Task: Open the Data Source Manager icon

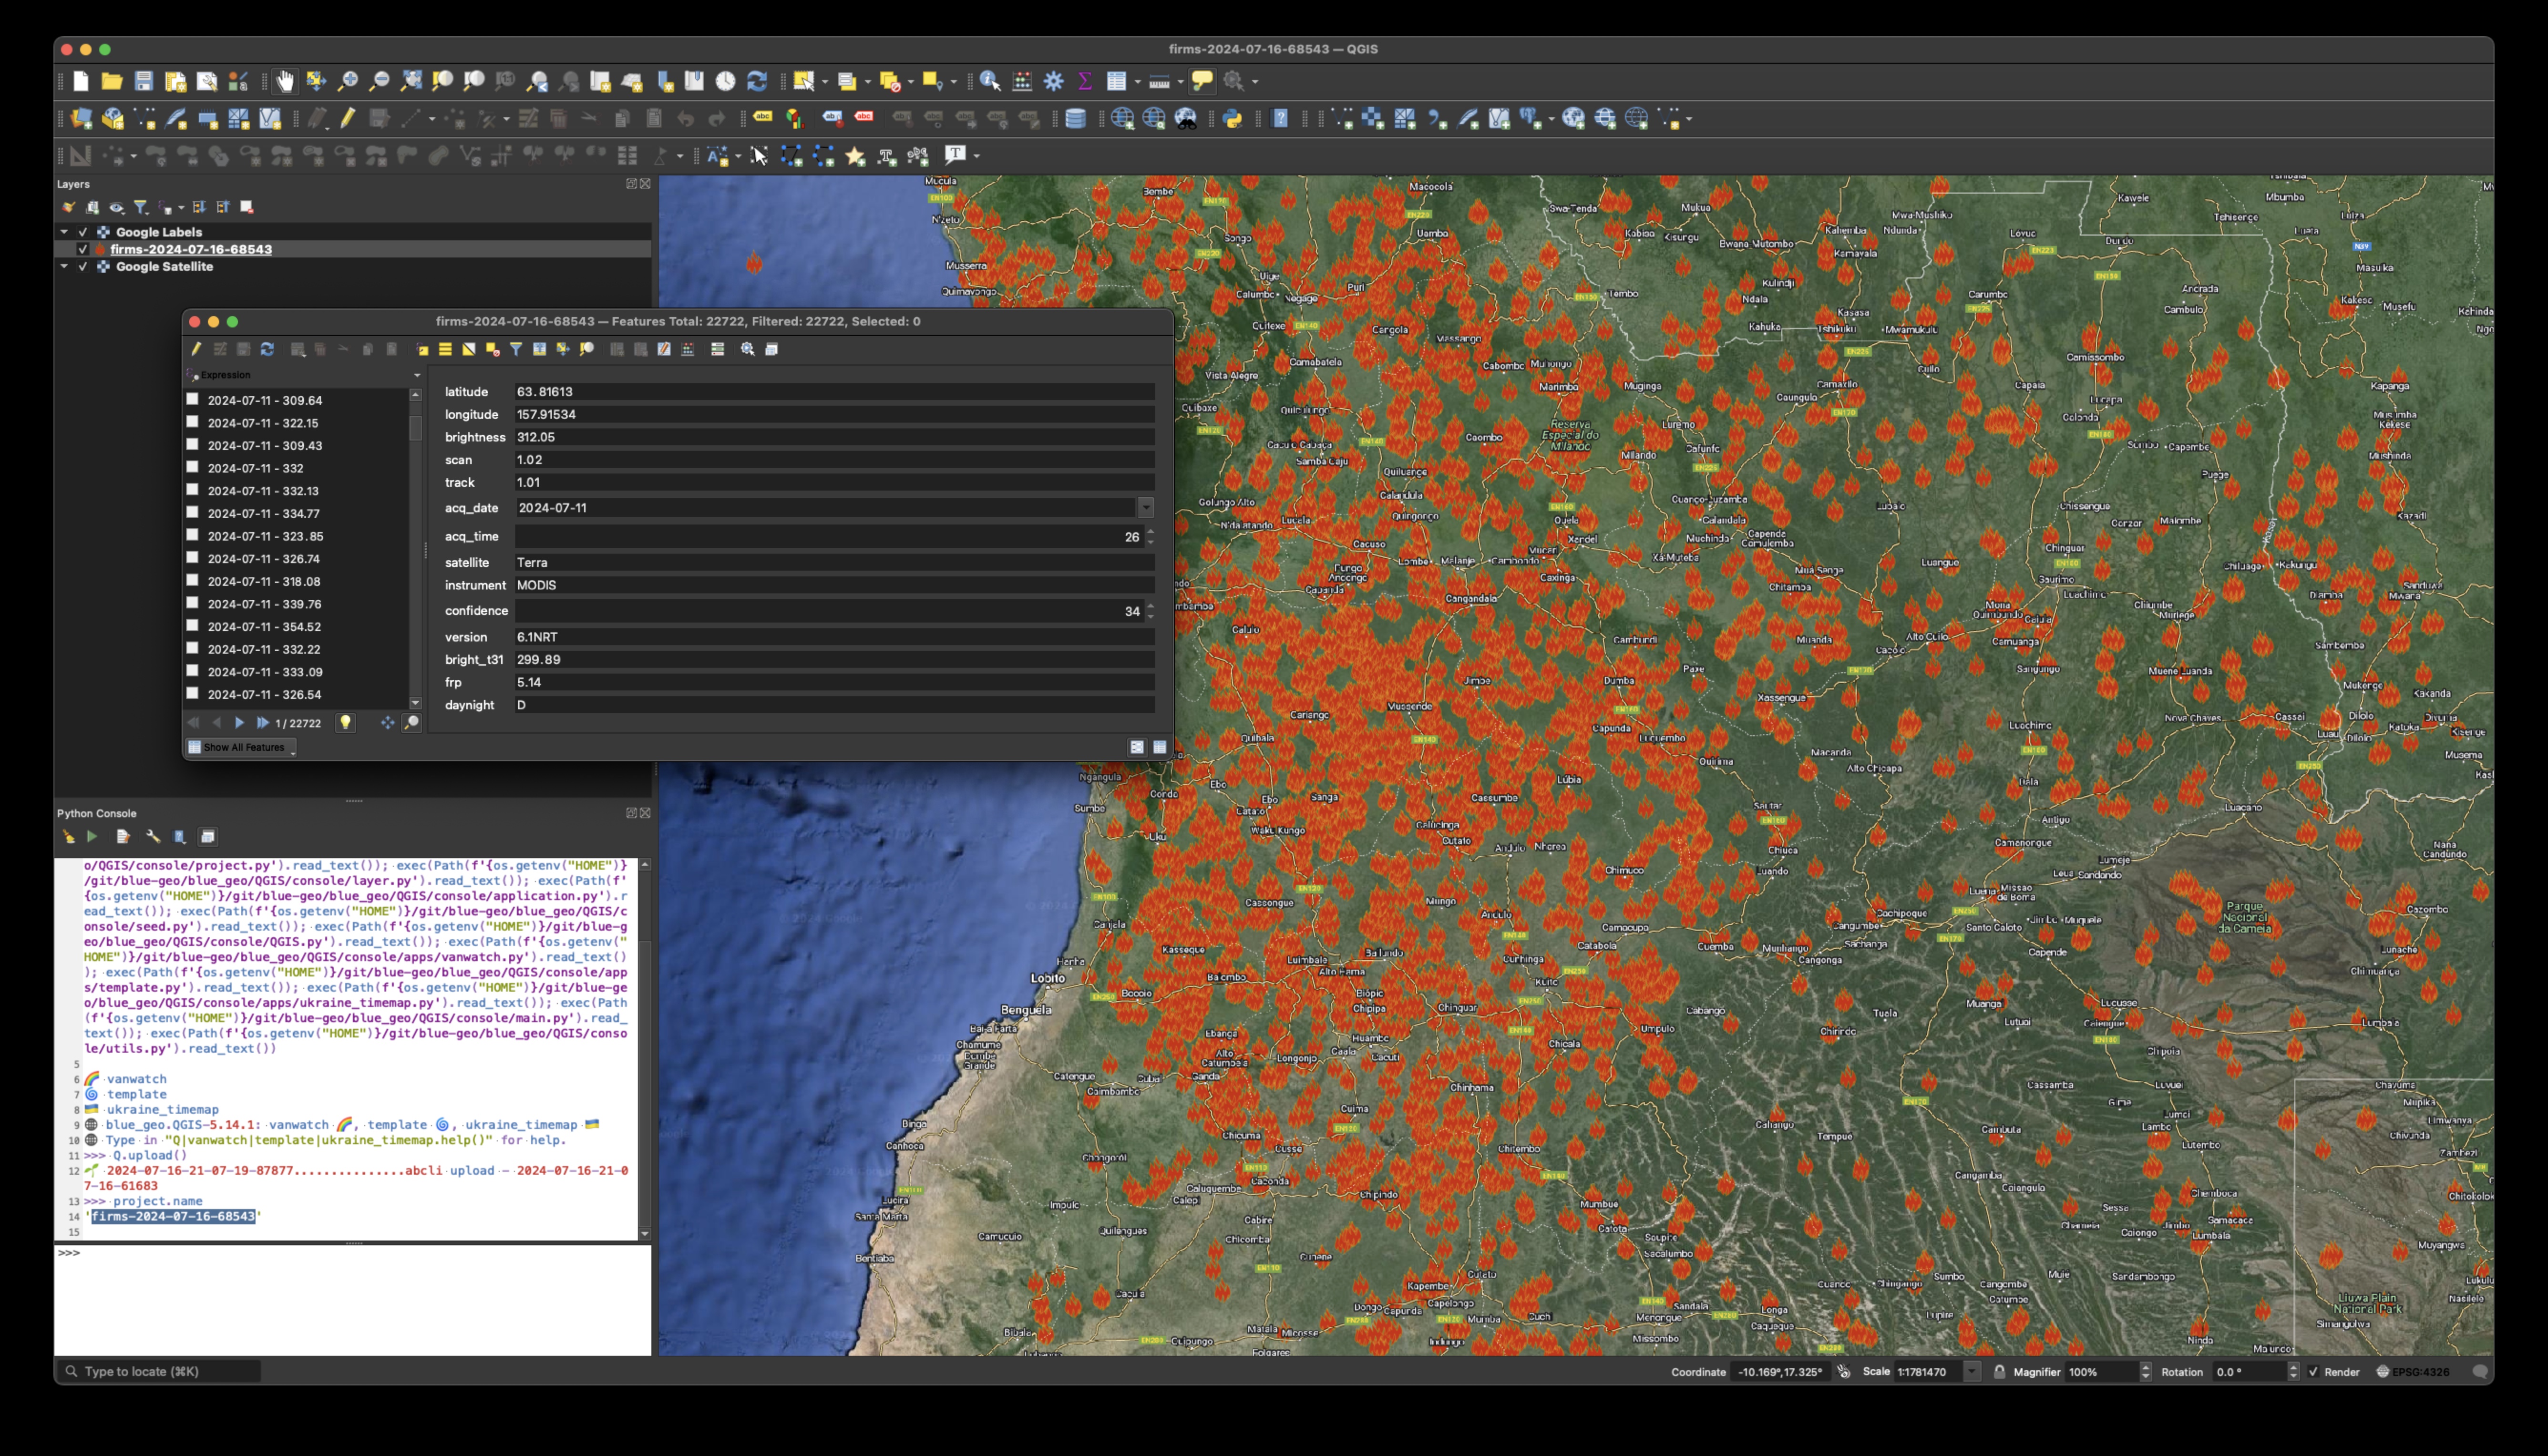Action: click(82, 119)
